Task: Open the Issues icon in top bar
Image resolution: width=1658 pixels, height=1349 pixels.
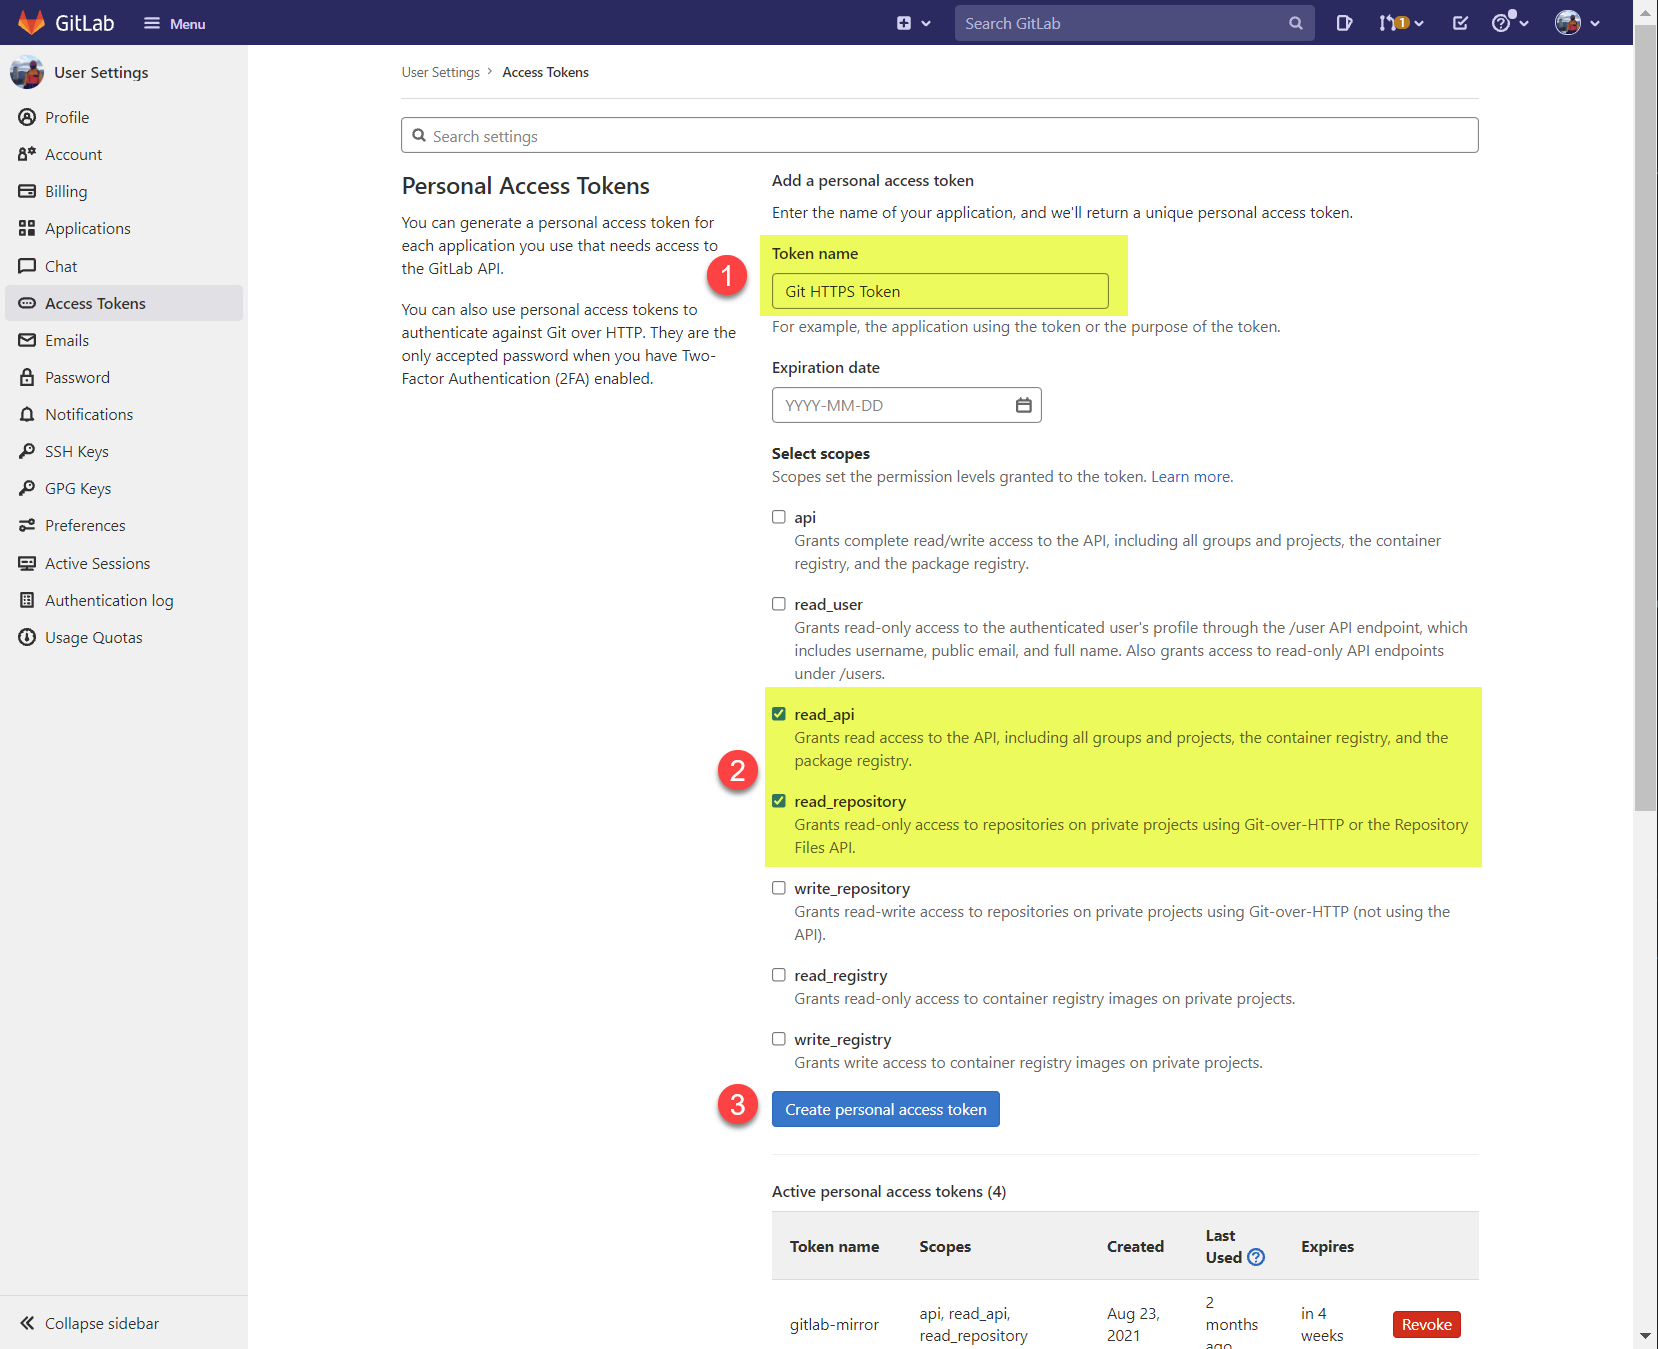Action: [x=1344, y=23]
